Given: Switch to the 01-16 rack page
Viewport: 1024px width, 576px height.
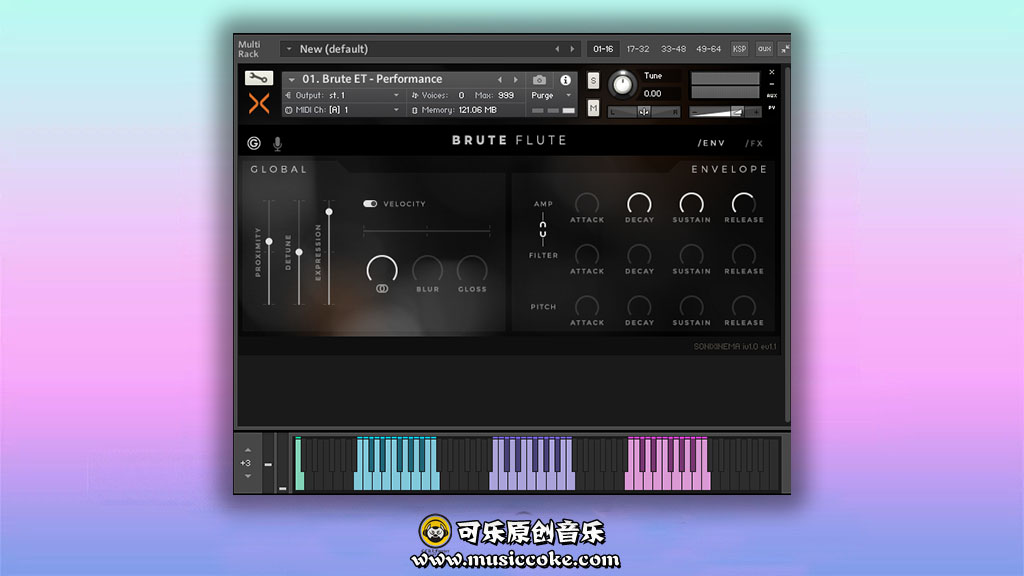Looking at the screenshot, I should (x=602, y=49).
